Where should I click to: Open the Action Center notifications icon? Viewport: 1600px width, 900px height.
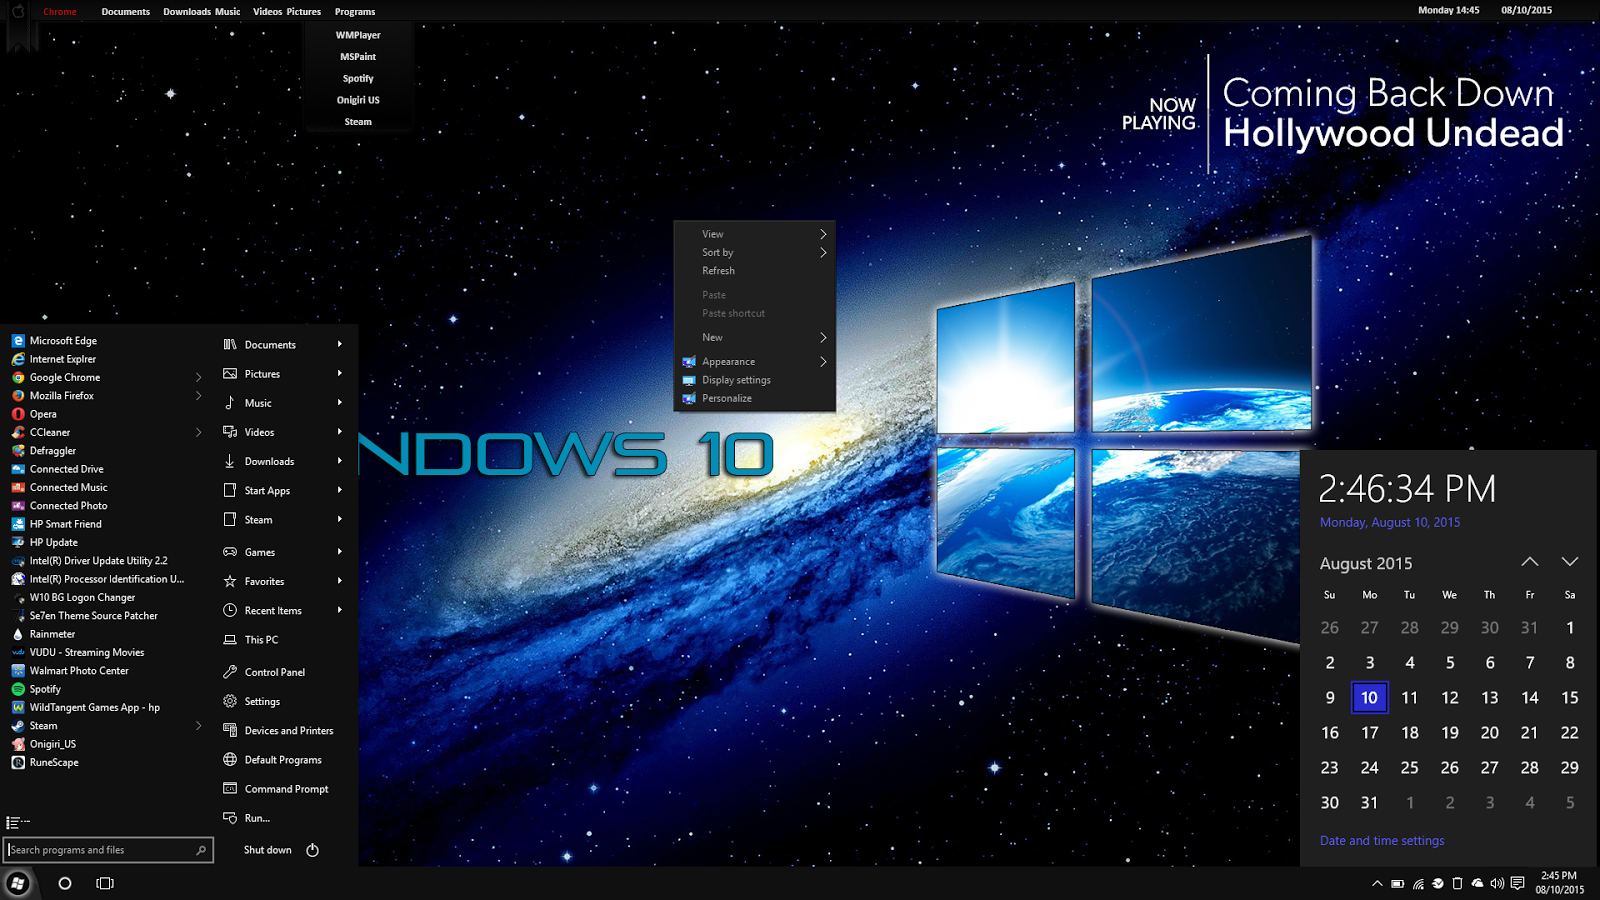[1518, 883]
